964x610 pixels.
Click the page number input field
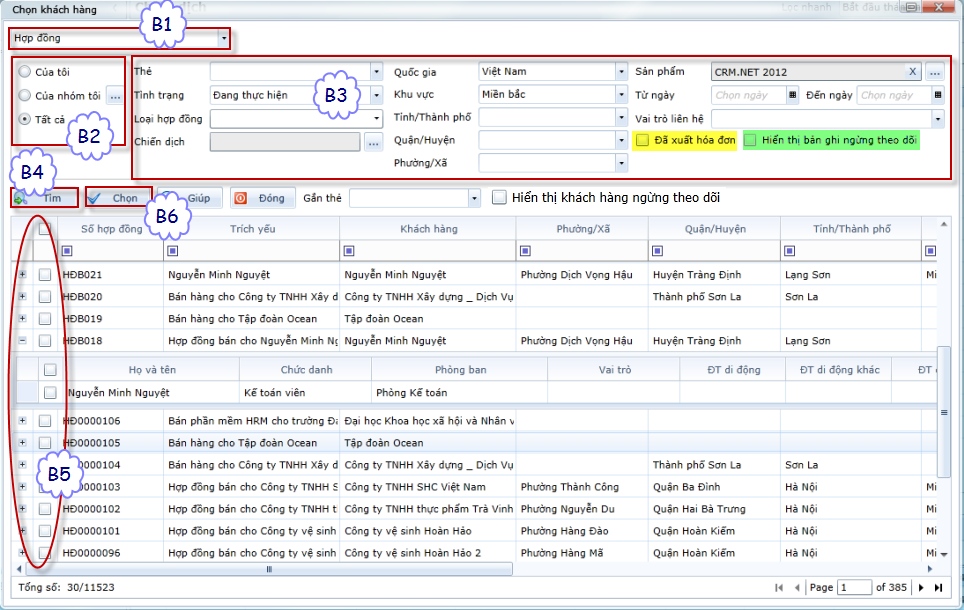(x=854, y=588)
